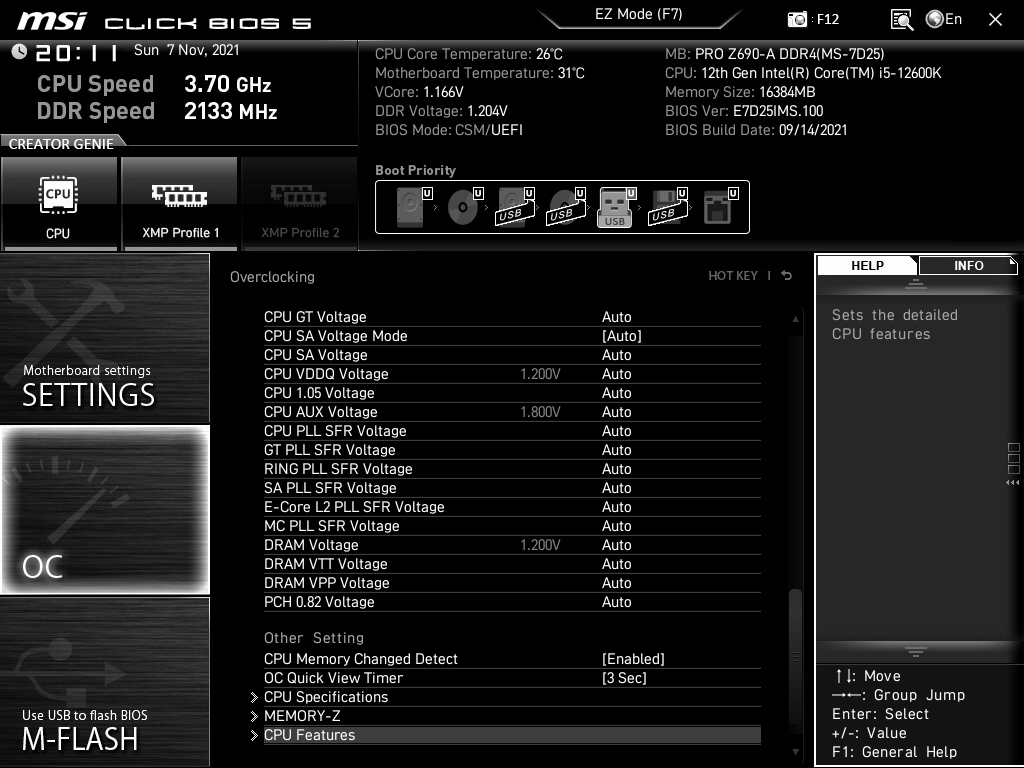Screen dimensions: 1024x768
Task: Open CPU Memory Changed Detect [Enabled] dropdown
Action: [x=633, y=659]
